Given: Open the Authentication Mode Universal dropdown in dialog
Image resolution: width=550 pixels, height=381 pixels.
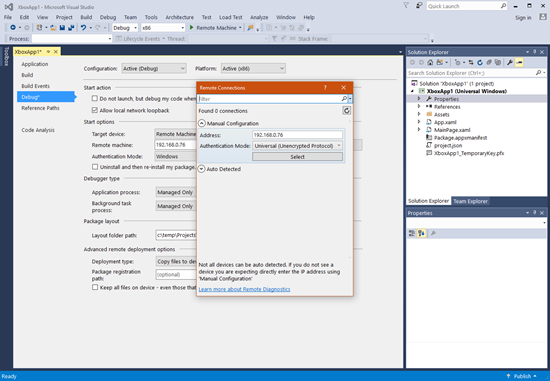Looking at the screenshot, I should click(297, 146).
